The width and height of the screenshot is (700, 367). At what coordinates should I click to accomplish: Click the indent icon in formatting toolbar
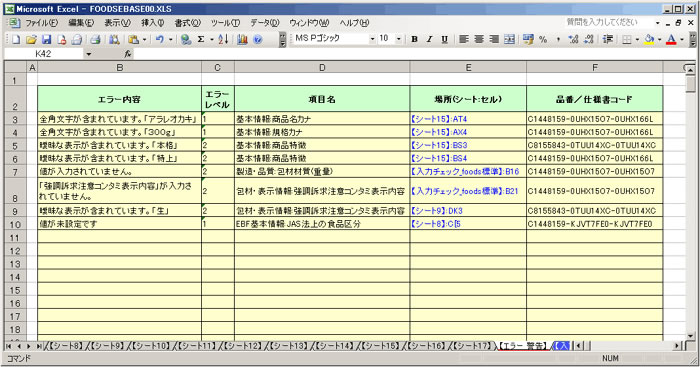tap(608, 39)
